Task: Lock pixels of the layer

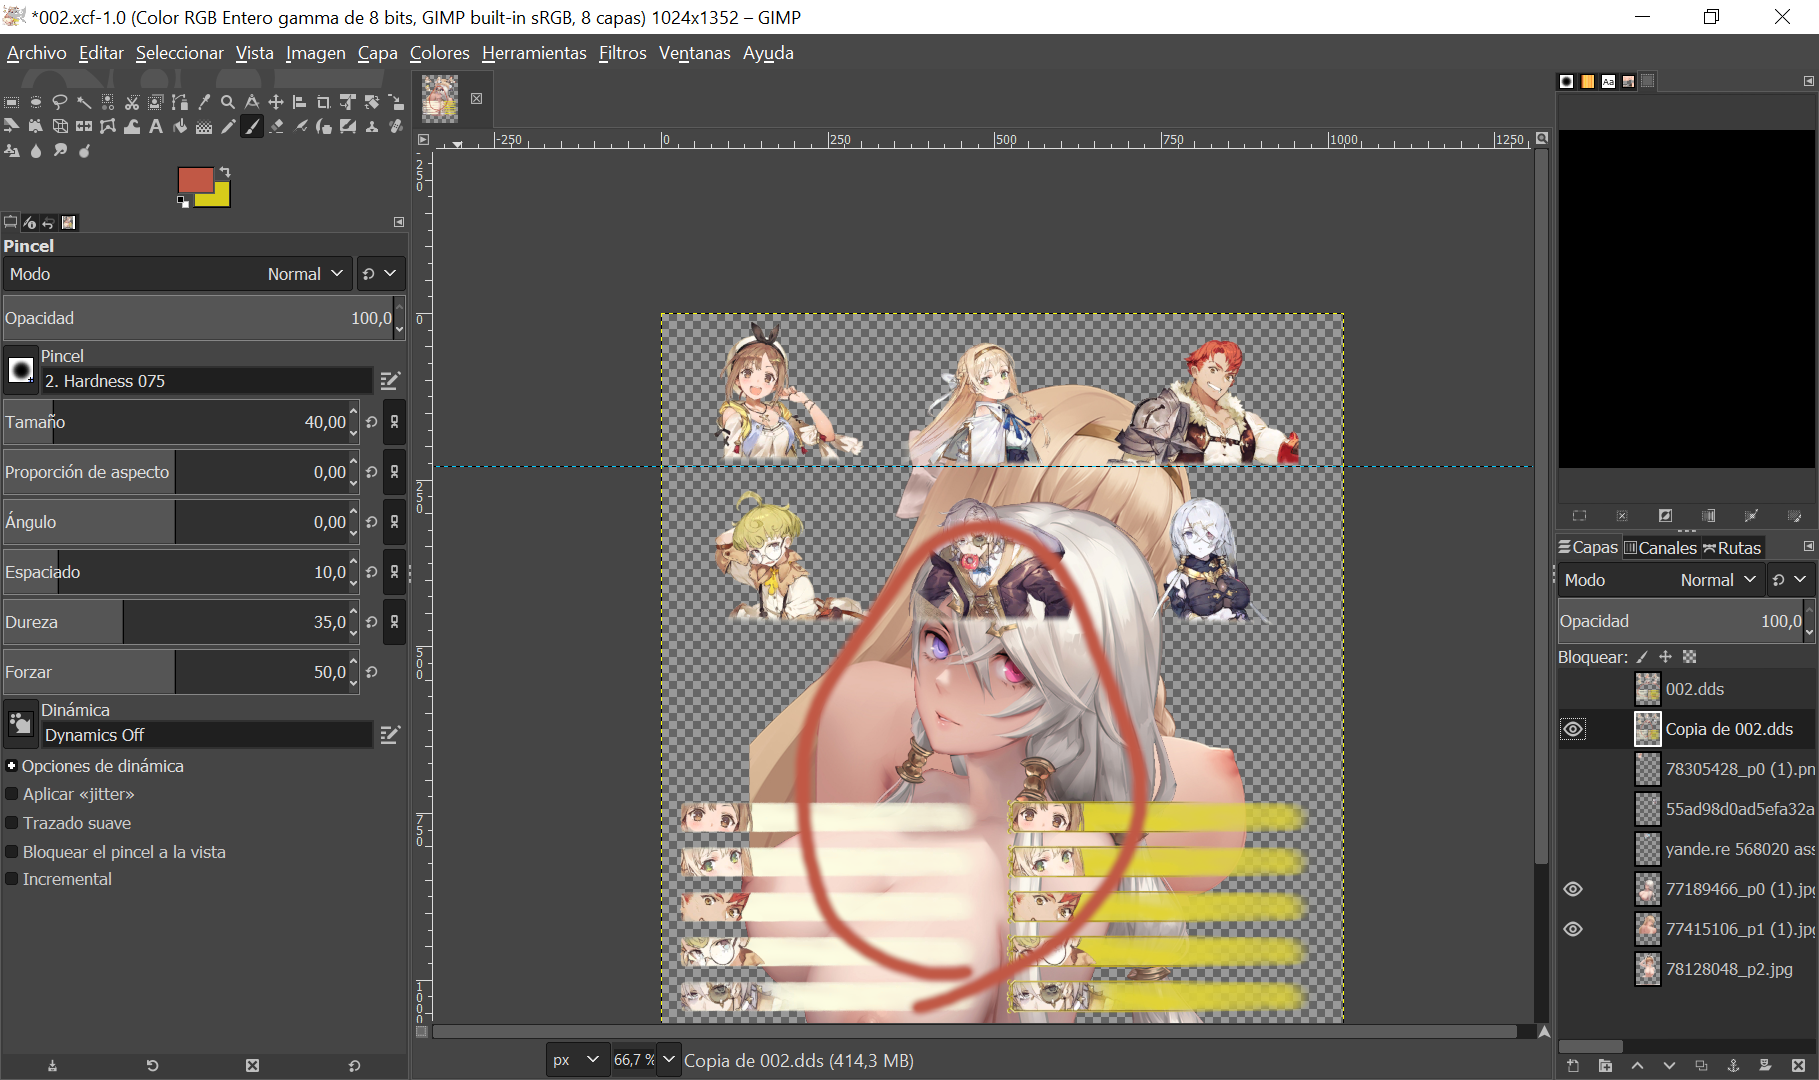Action: 1642,657
